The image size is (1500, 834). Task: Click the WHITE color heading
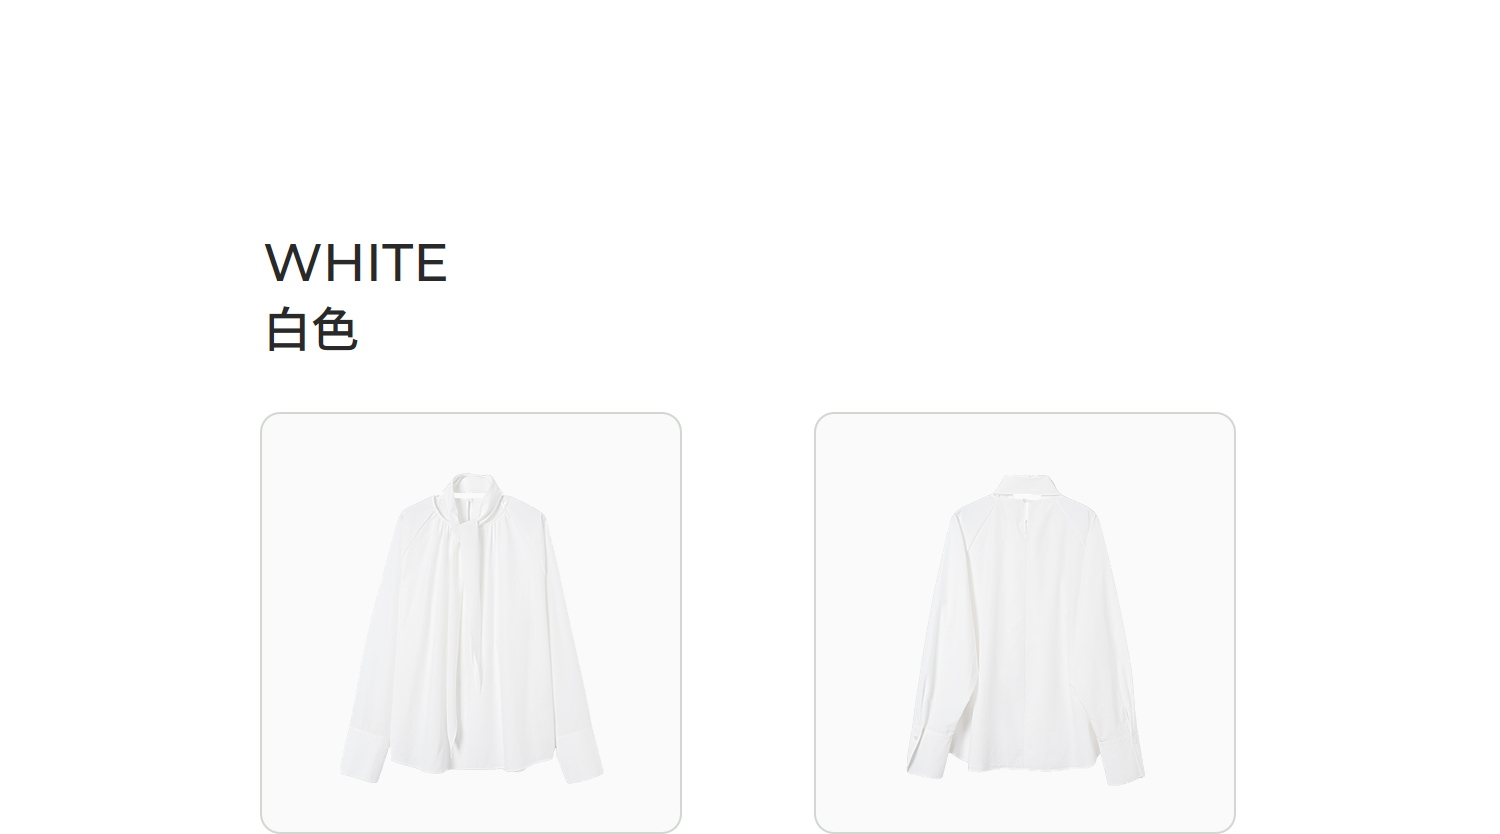tap(356, 263)
